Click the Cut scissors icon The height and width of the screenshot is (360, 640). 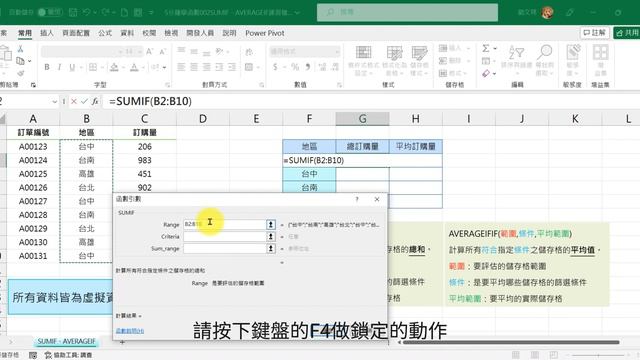[20, 49]
